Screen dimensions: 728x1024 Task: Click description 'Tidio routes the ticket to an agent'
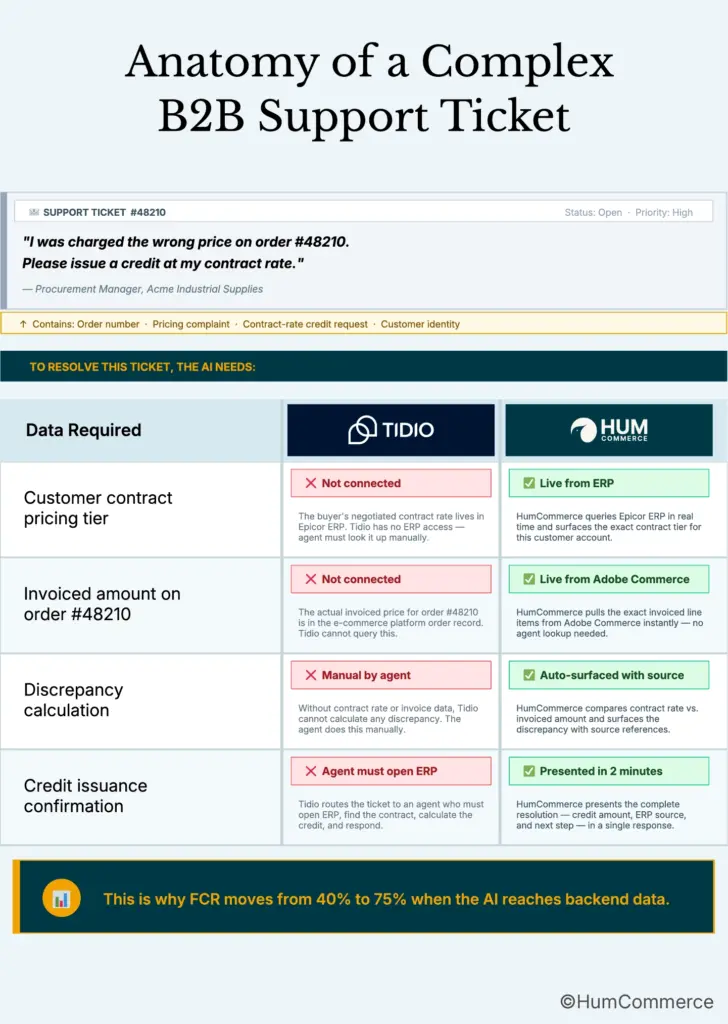[391, 815]
